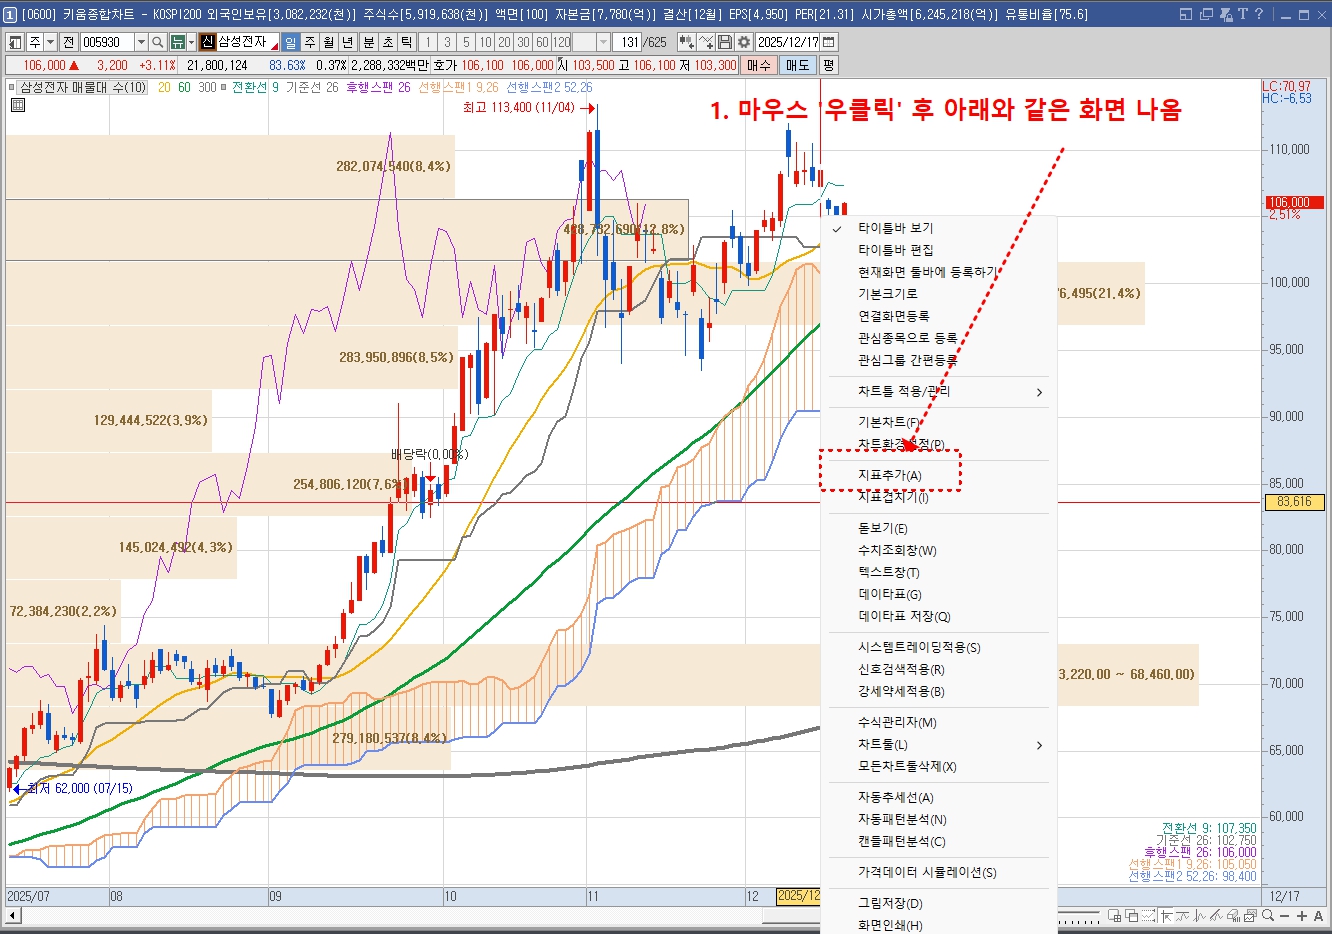Select the 일 daily period toggle

tap(290, 42)
